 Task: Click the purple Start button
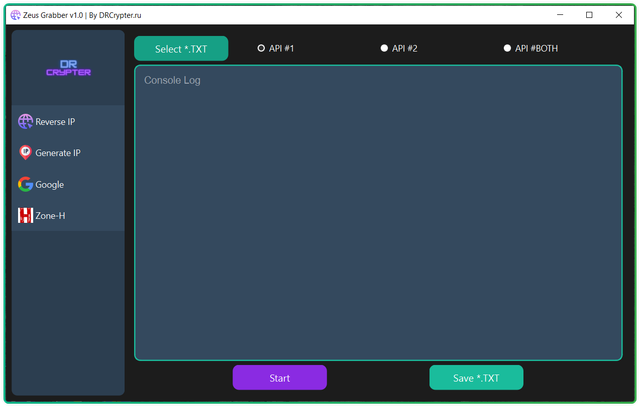click(x=279, y=378)
